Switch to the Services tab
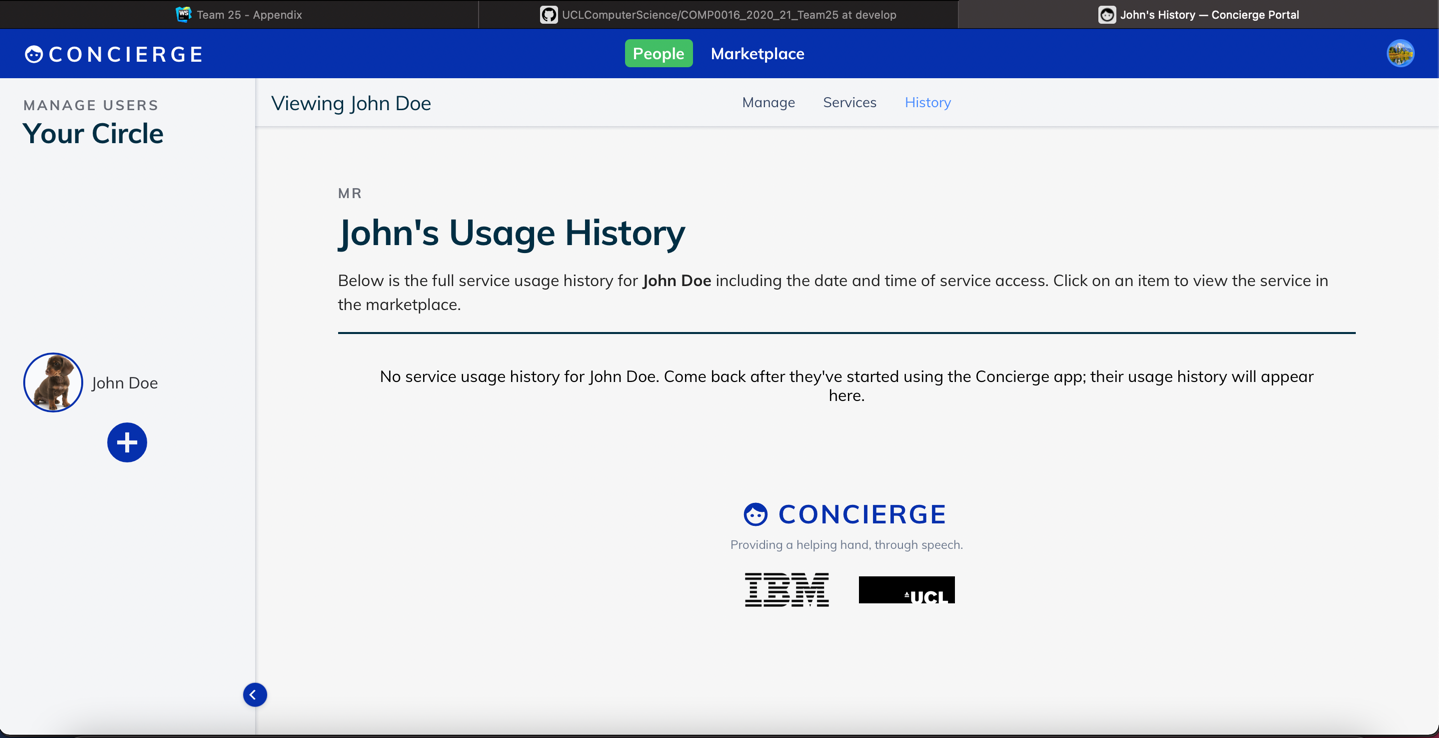The width and height of the screenshot is (1439, 738). (850, 102)
